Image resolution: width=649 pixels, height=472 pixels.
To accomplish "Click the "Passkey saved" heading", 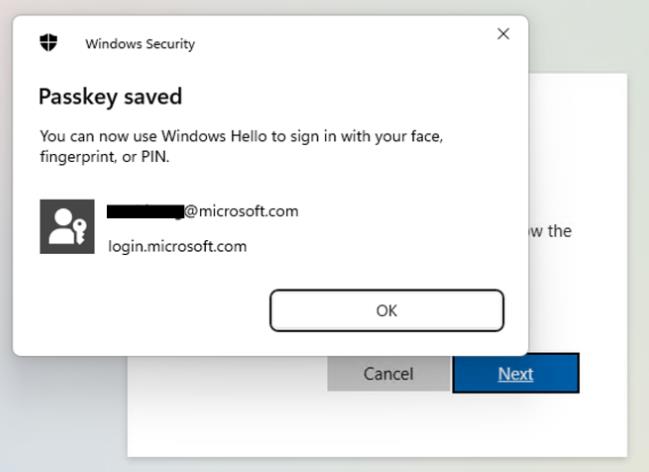I will click(110, 97).
